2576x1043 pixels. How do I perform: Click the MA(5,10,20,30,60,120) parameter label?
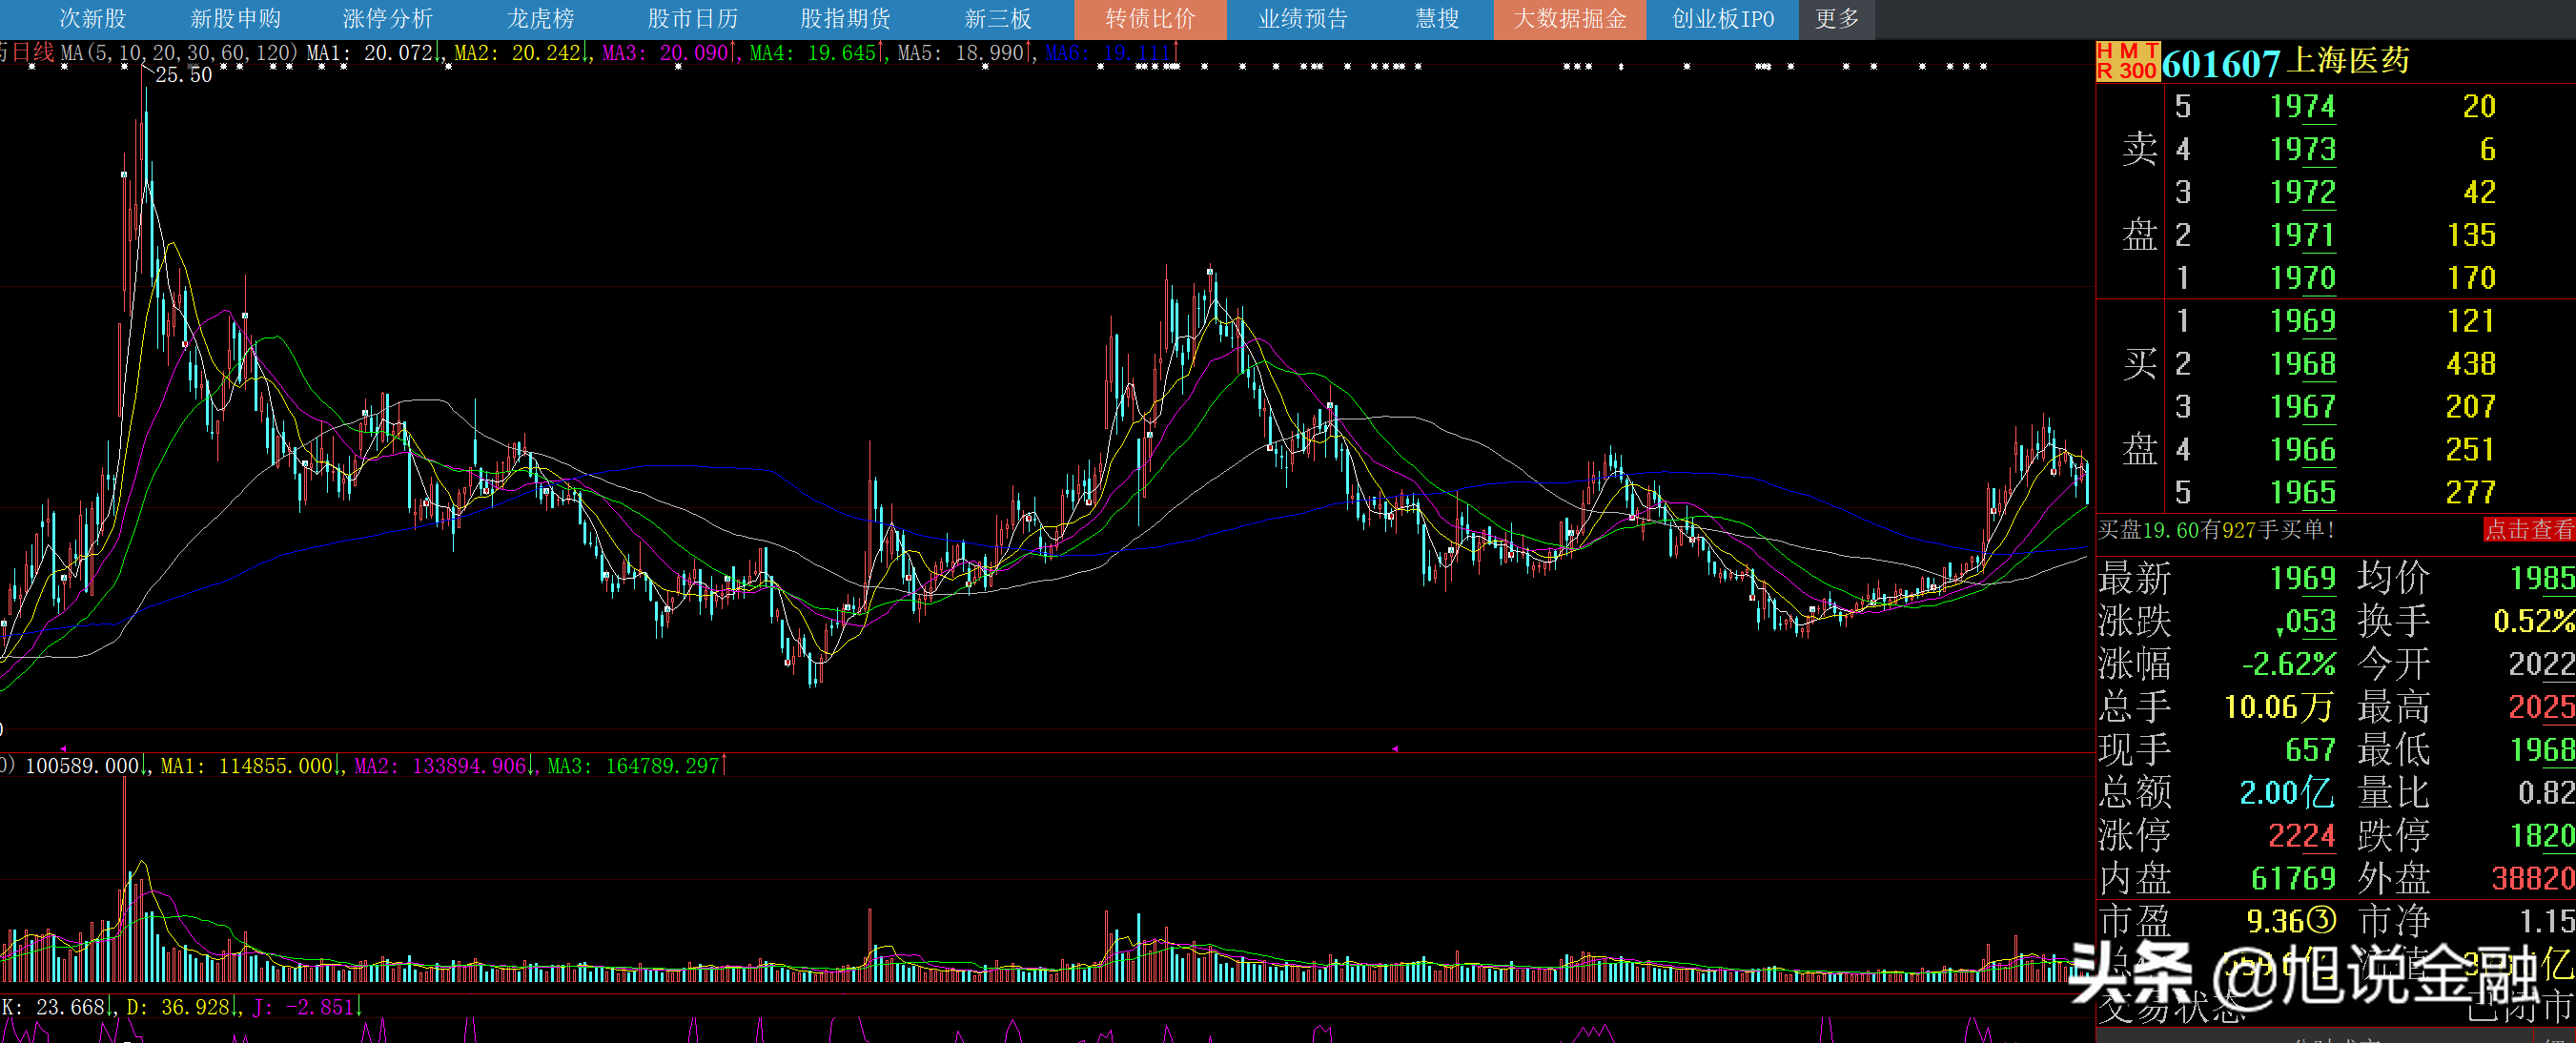pyautogui.click(x=180, y=52)
